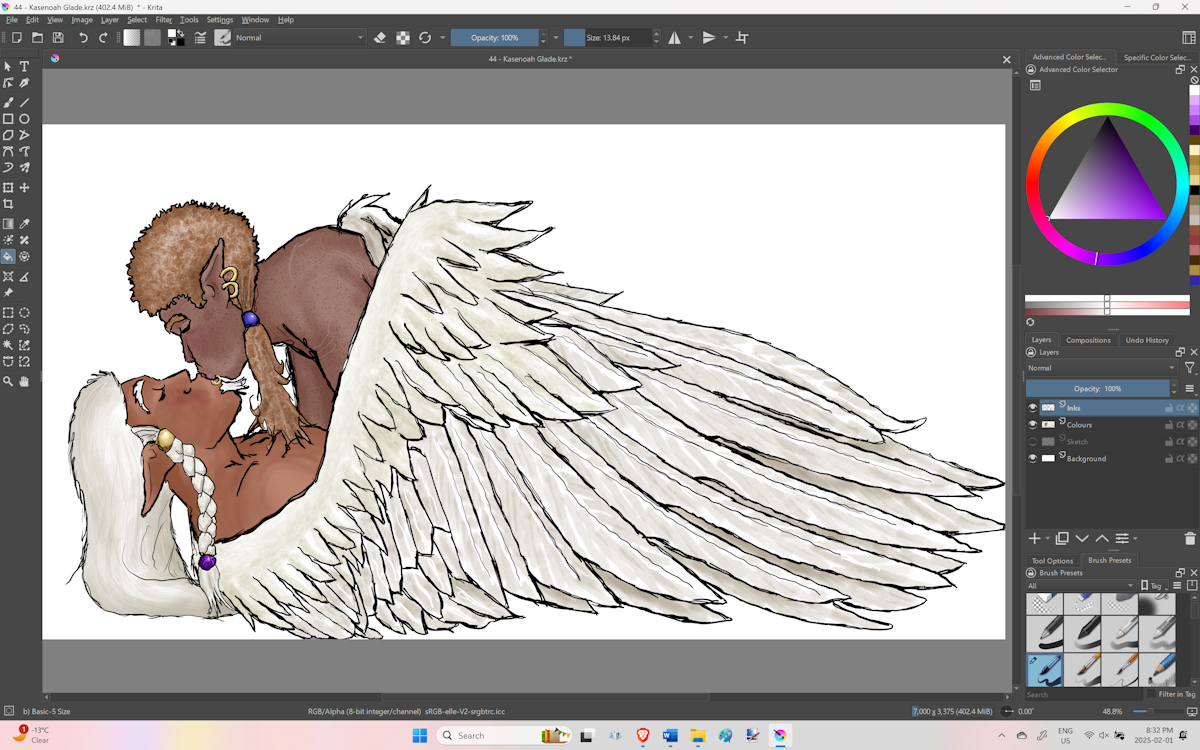Open the Filter menu
Viewport: 1200px width, 750px height.
[x=163, y=20]
